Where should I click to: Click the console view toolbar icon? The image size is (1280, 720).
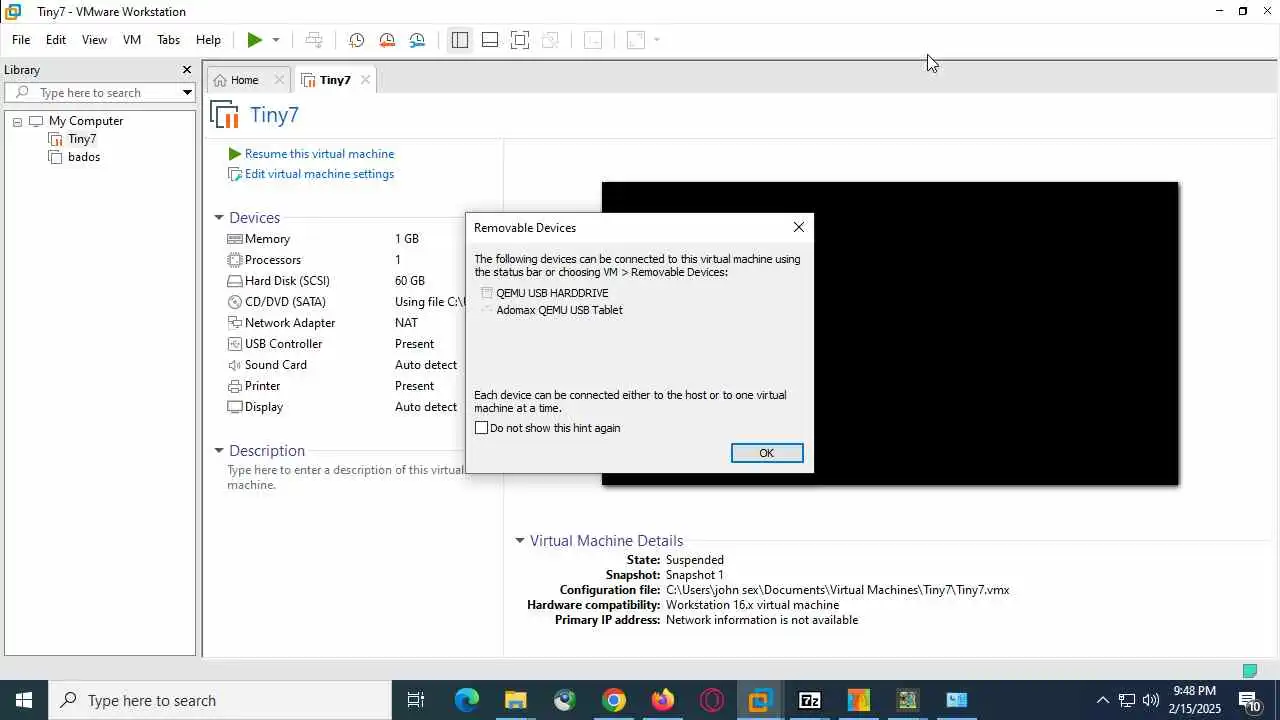pyautogui.click(x=593, y=40)
